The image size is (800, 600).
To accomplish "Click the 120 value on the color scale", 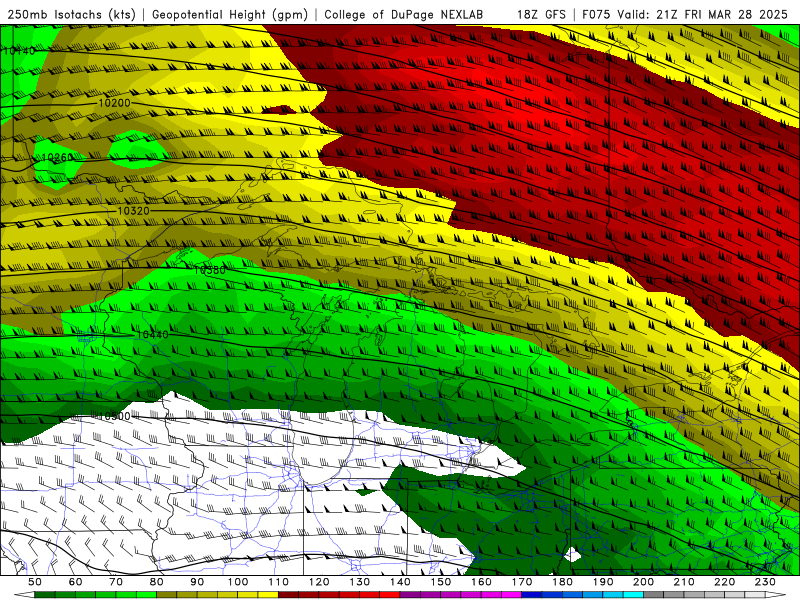I will click(319, 582).
